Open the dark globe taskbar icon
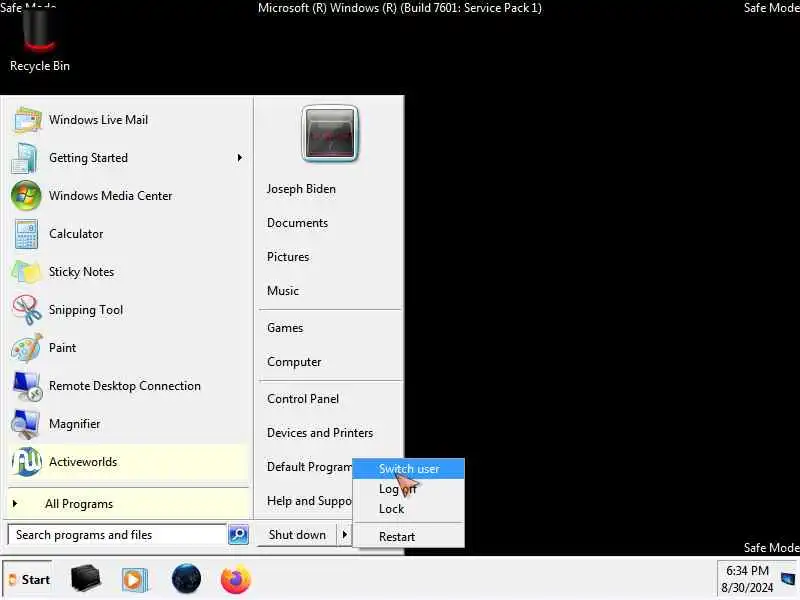This screenshot has height=600, width=800. coord(186,579)
